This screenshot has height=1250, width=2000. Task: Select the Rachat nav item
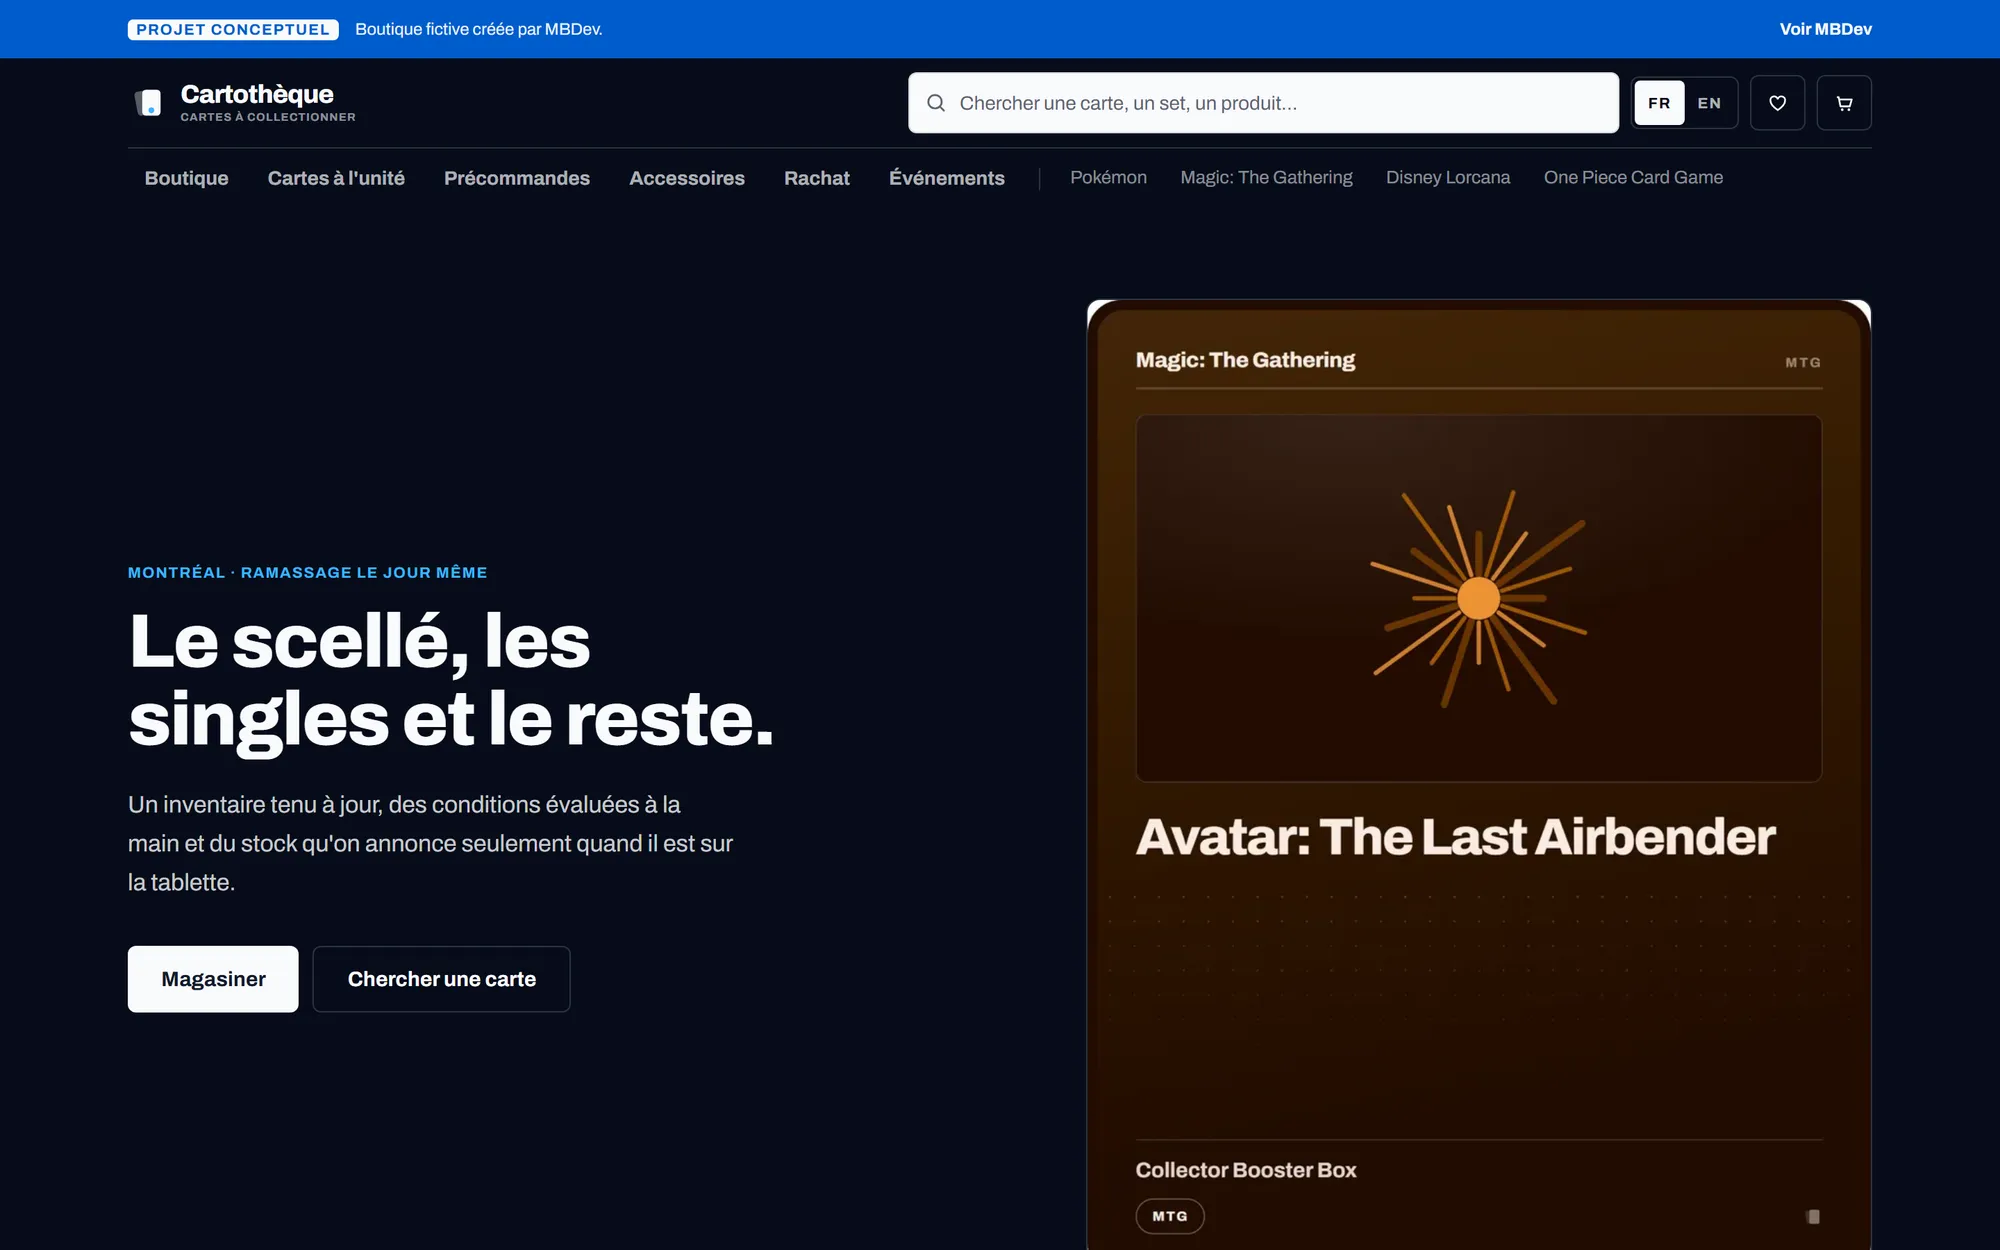(817, 178)
